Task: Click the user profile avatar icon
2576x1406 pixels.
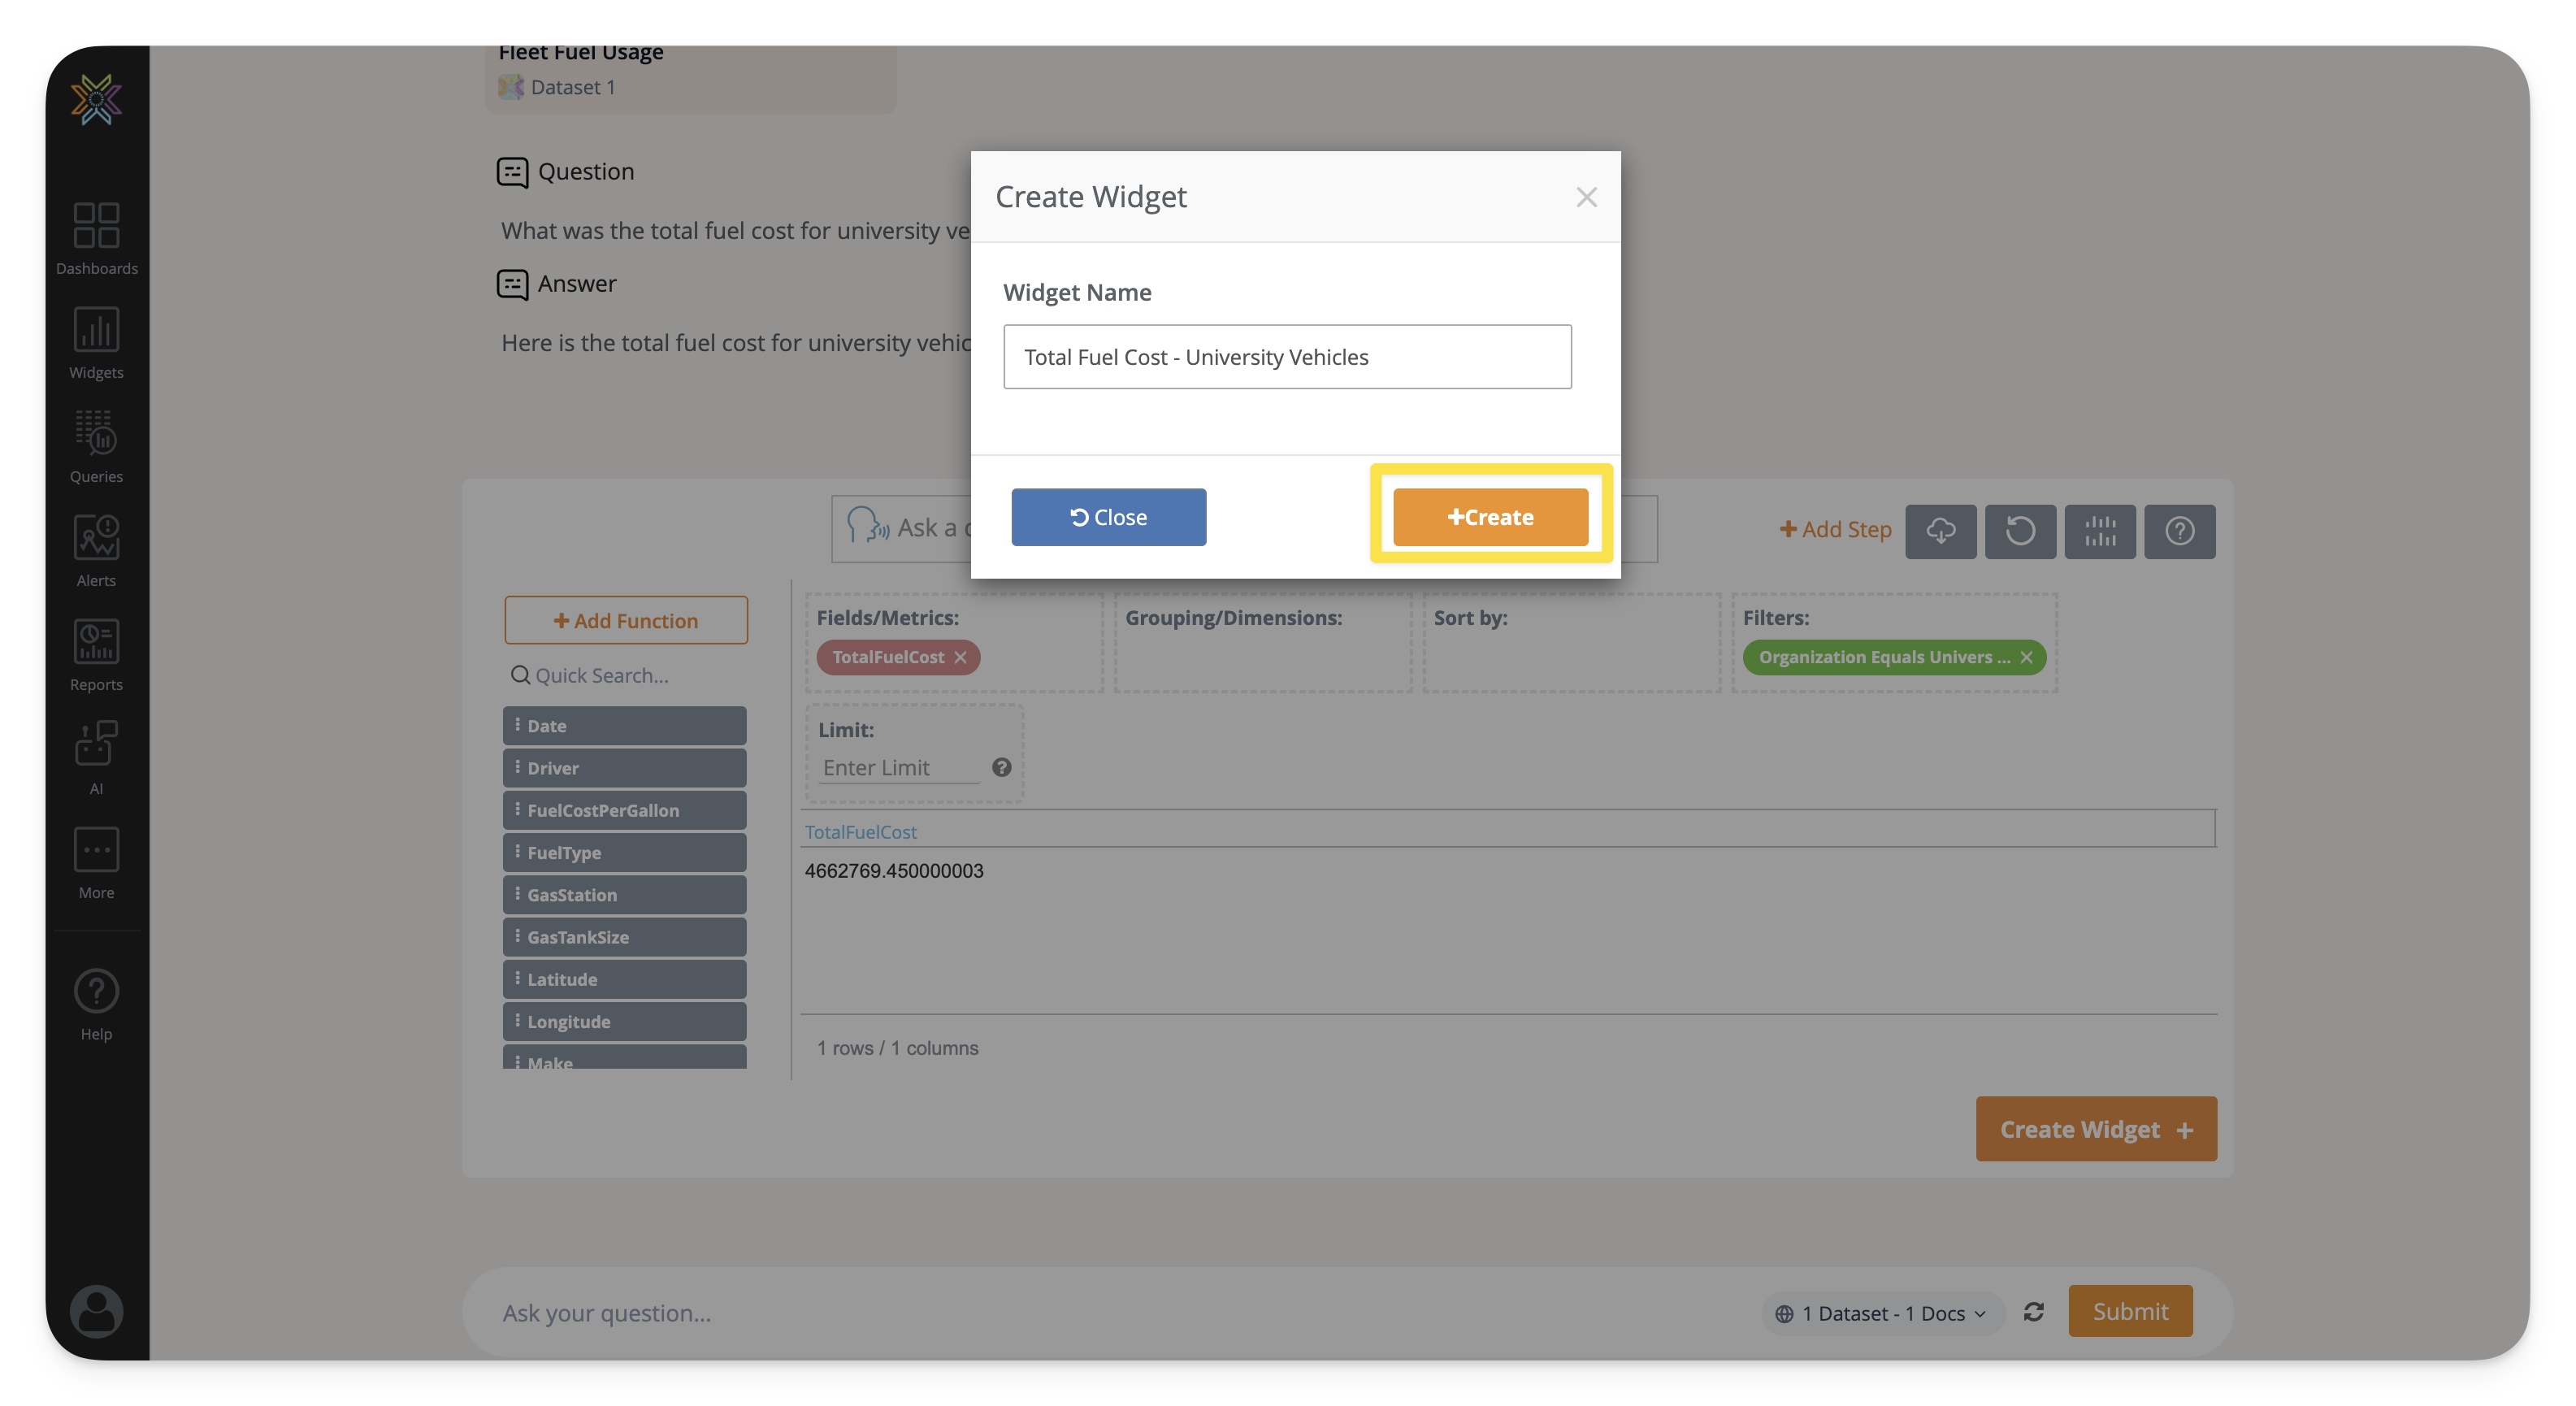Action: pyautogui.click(x=96, y=1310)
